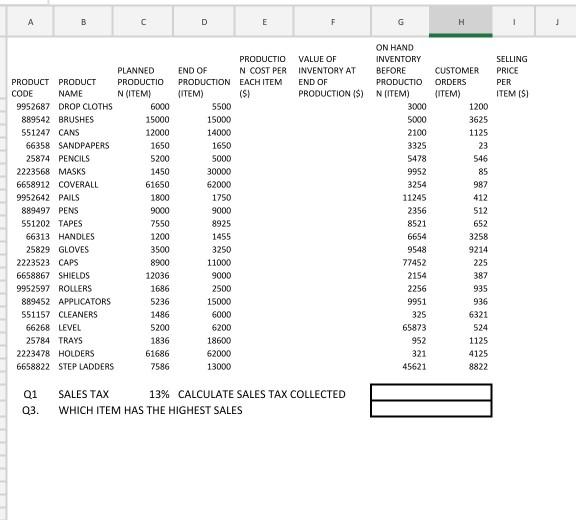Select the GLOVES product name cell
Viewport: 576px width, 520px height.
(73, 250)
